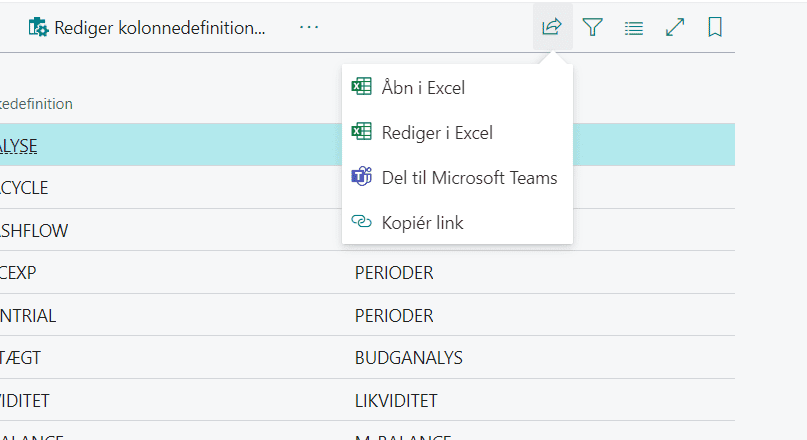Open the highlighted ALYSE row link
807x440 pixels.
[19, 145]
